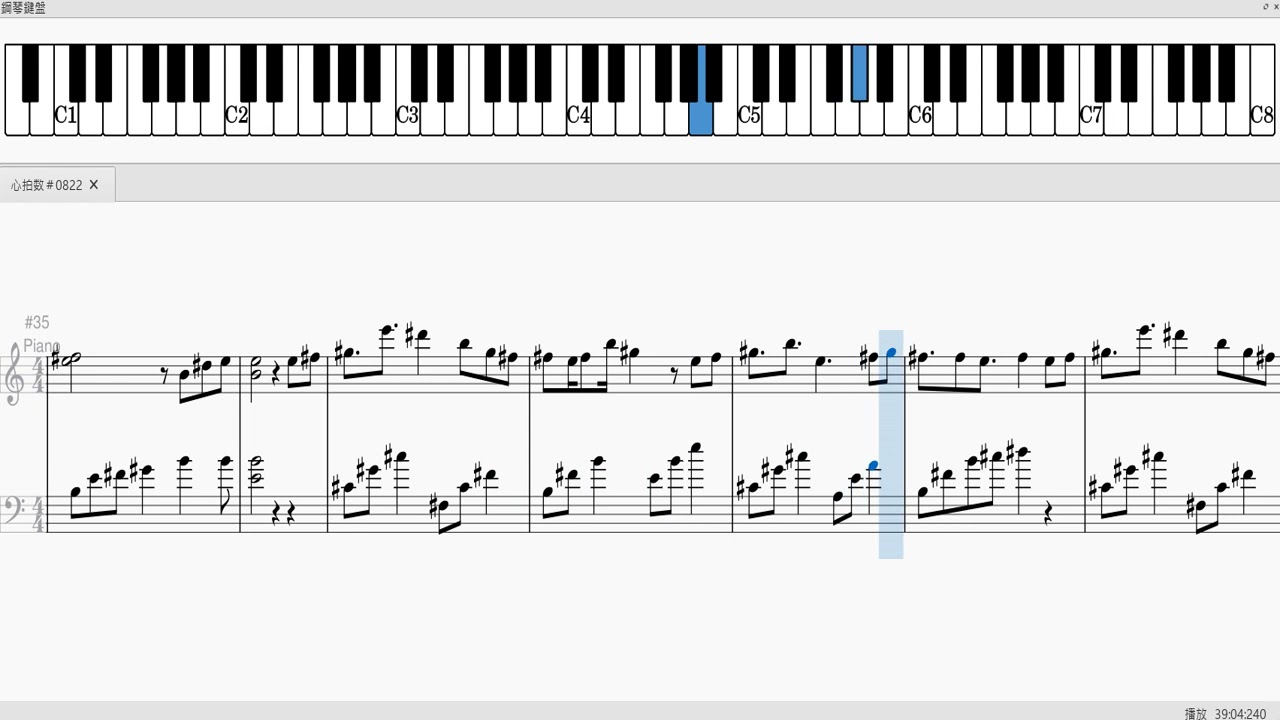Screen dimensions: 1280x720
Task: Select the blue highlighted bass staff note
Action: [873, 465]
